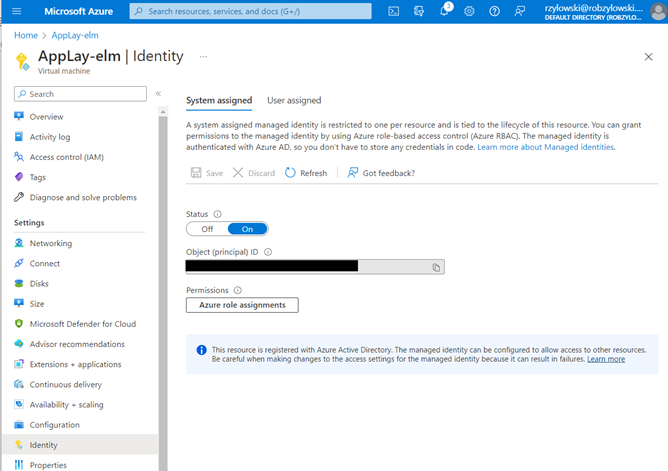668x471 pixels.
Task: Focus the top resource search box
Action: click(250, 11)
